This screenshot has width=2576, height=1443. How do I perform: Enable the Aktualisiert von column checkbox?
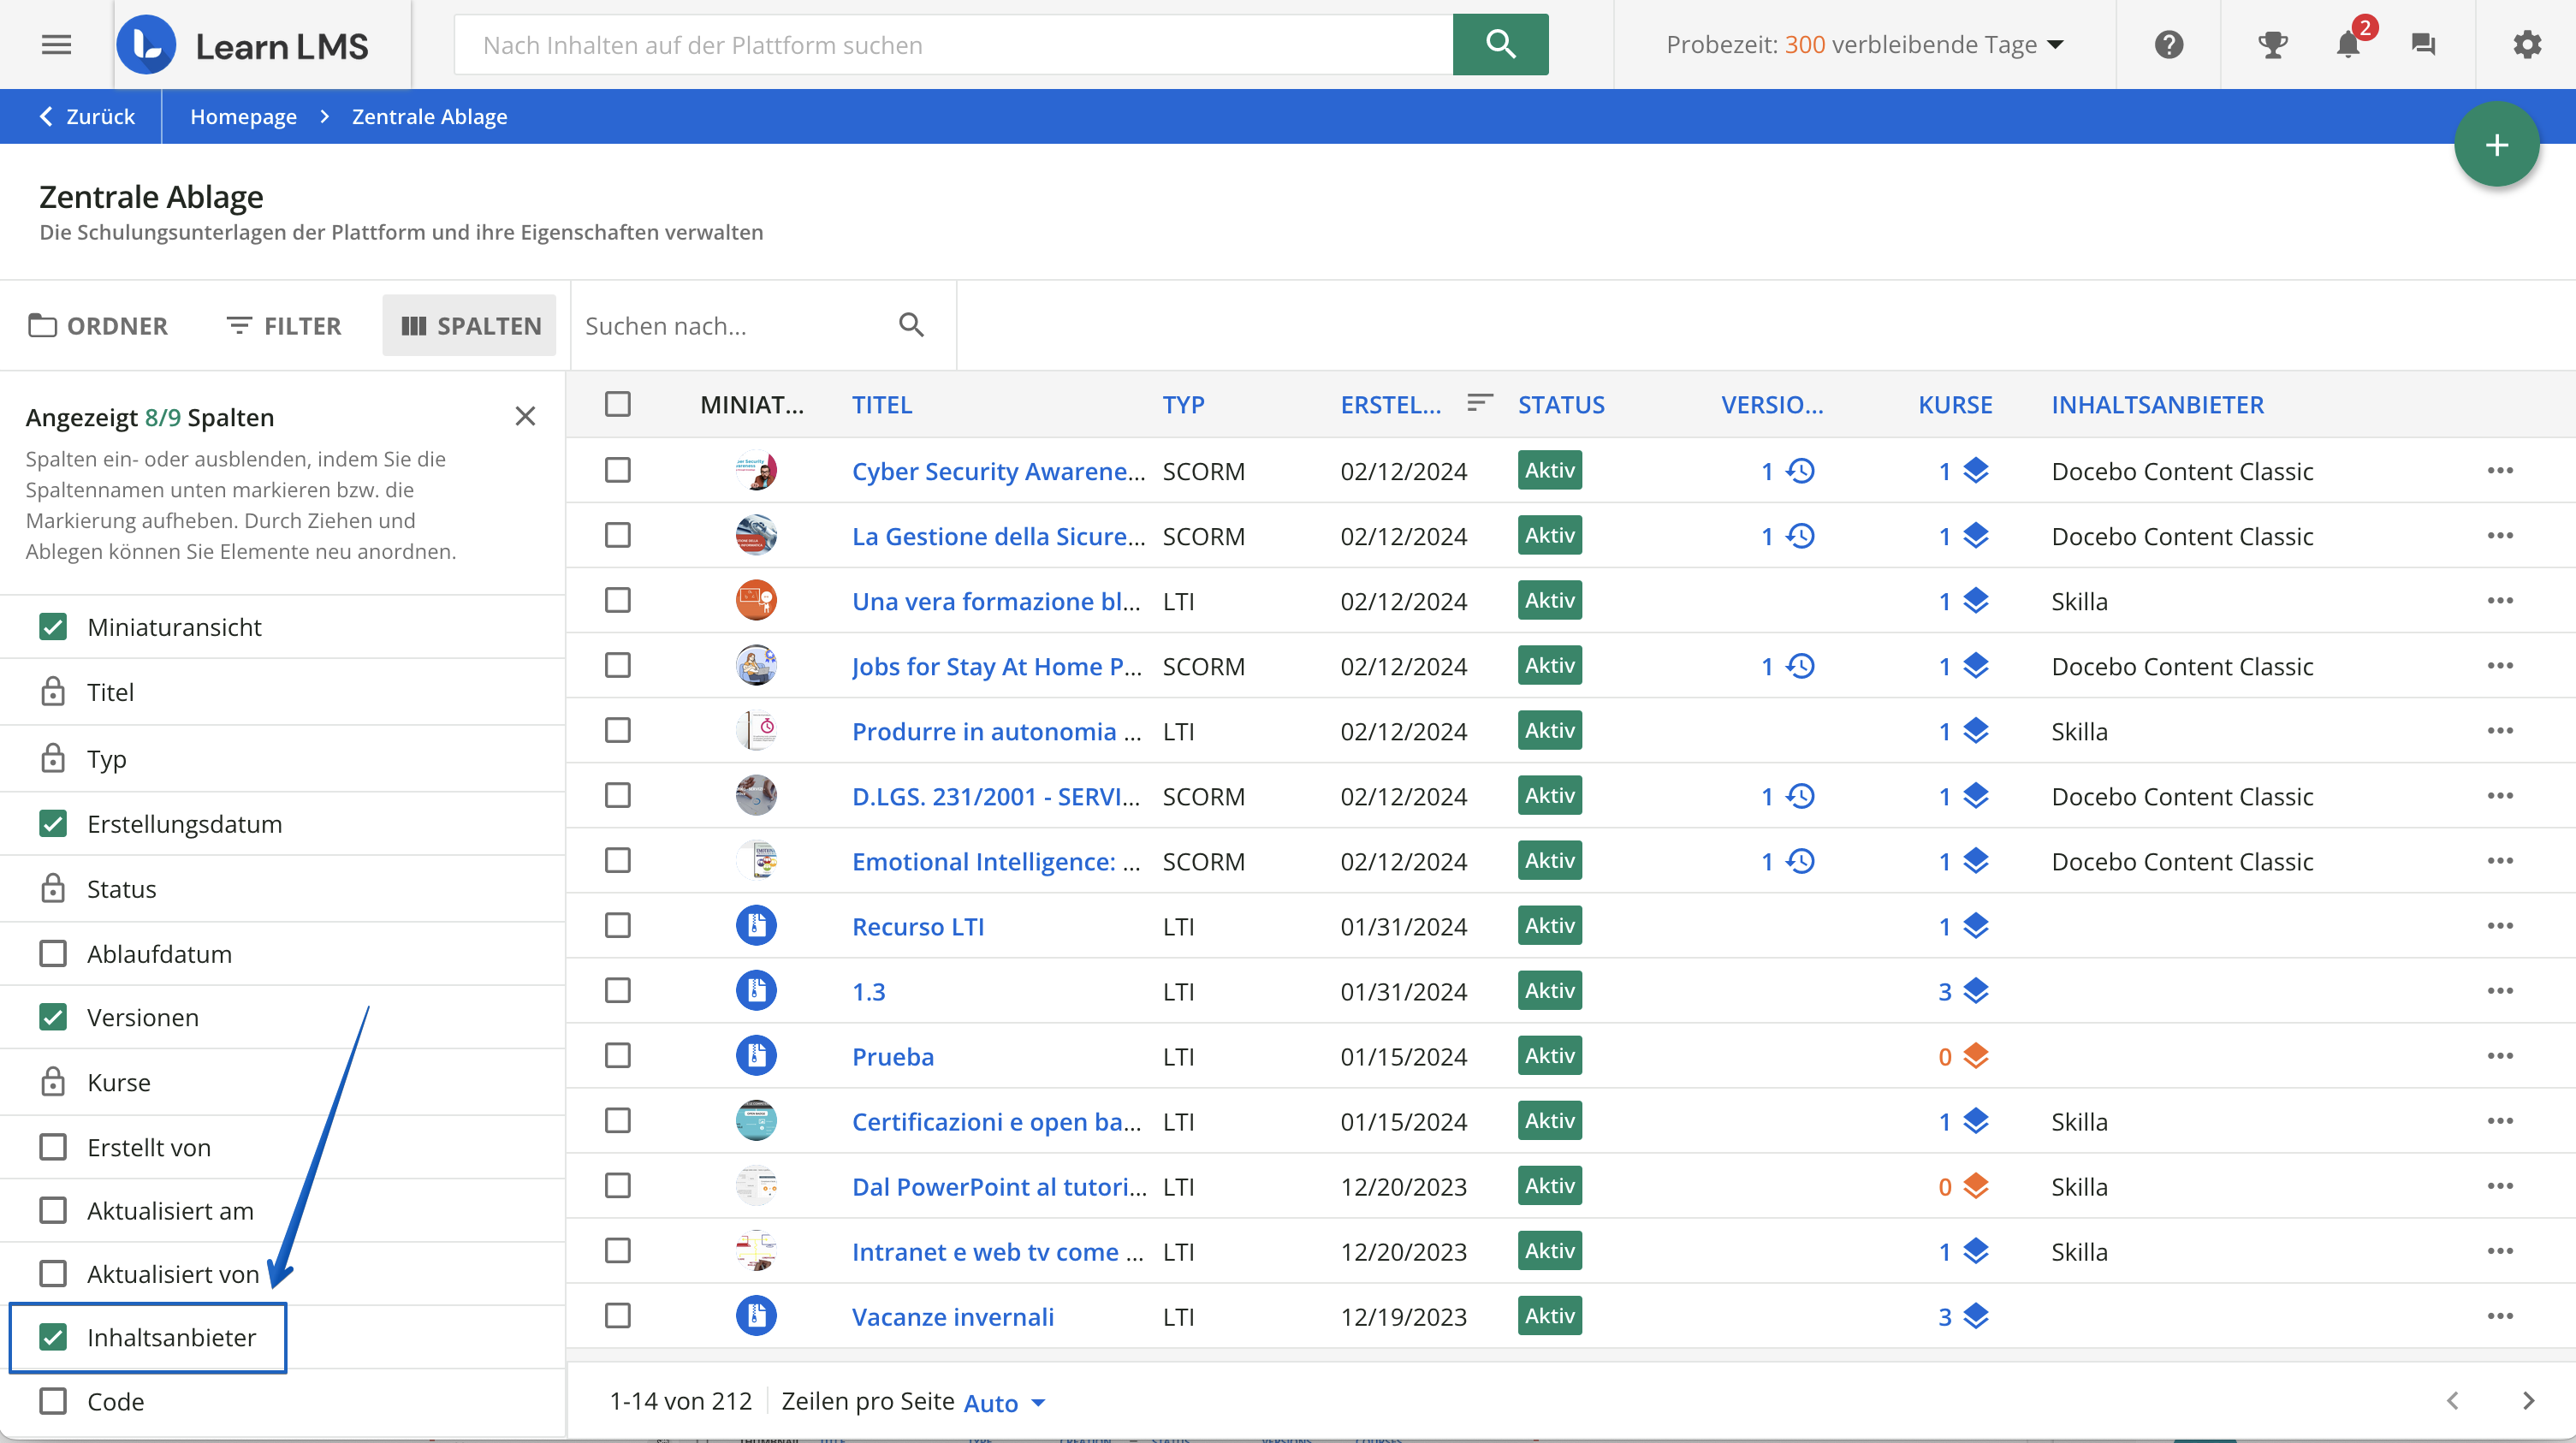[53, 1273]
